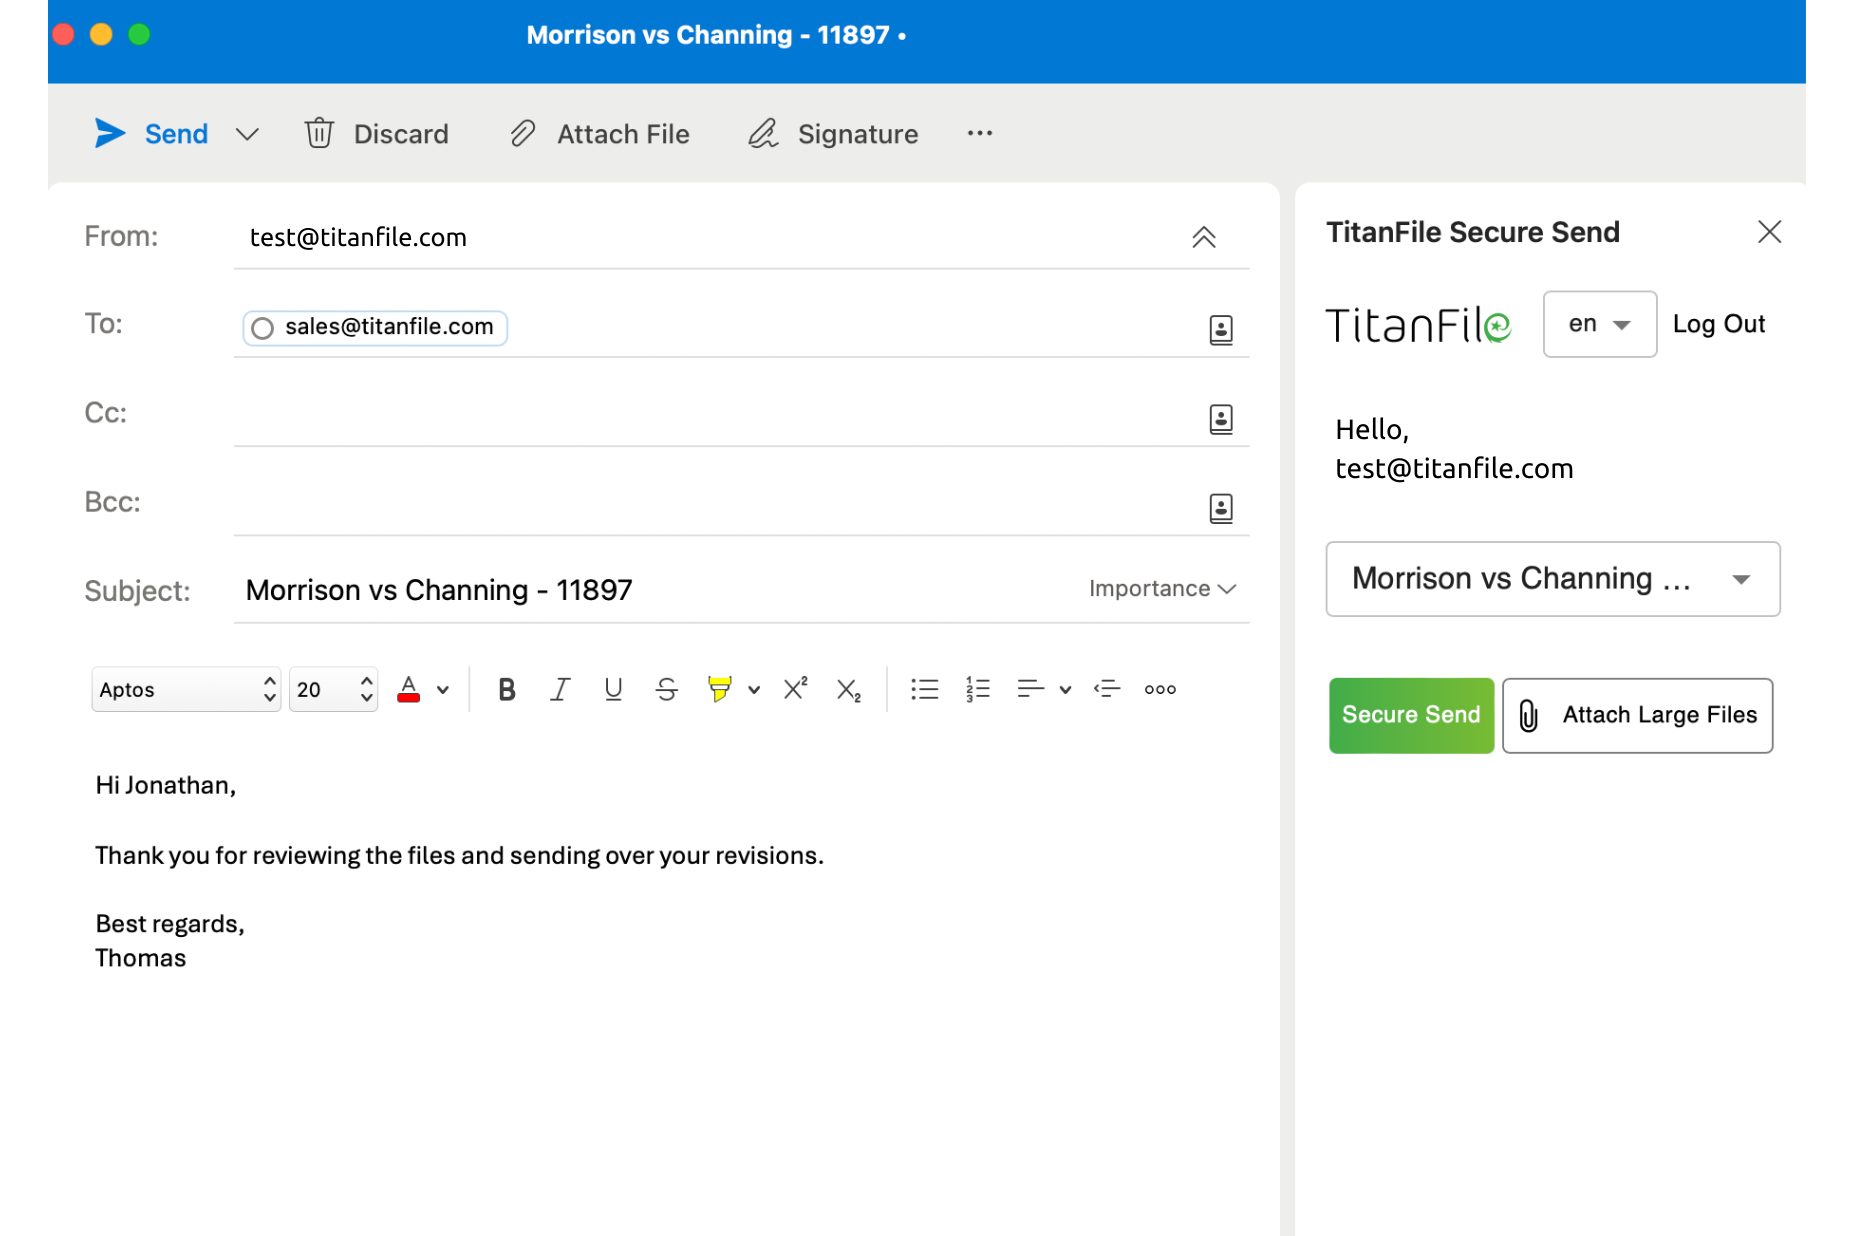Click the Send button label

click(176, 134)
